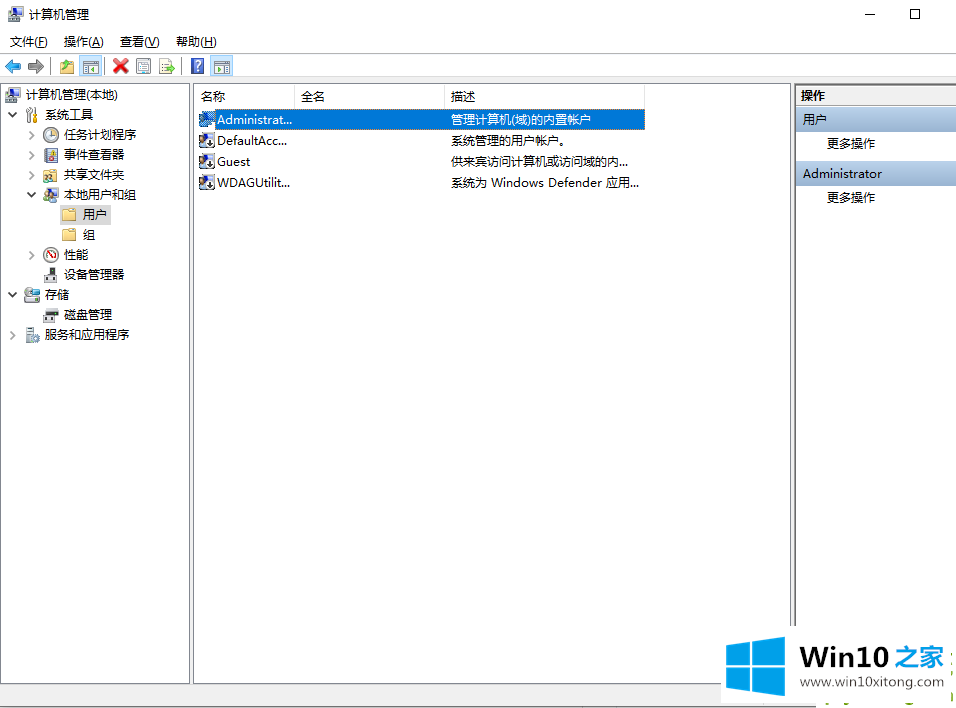Click the 用户 folder icon in tree

(x=70, y=215)
